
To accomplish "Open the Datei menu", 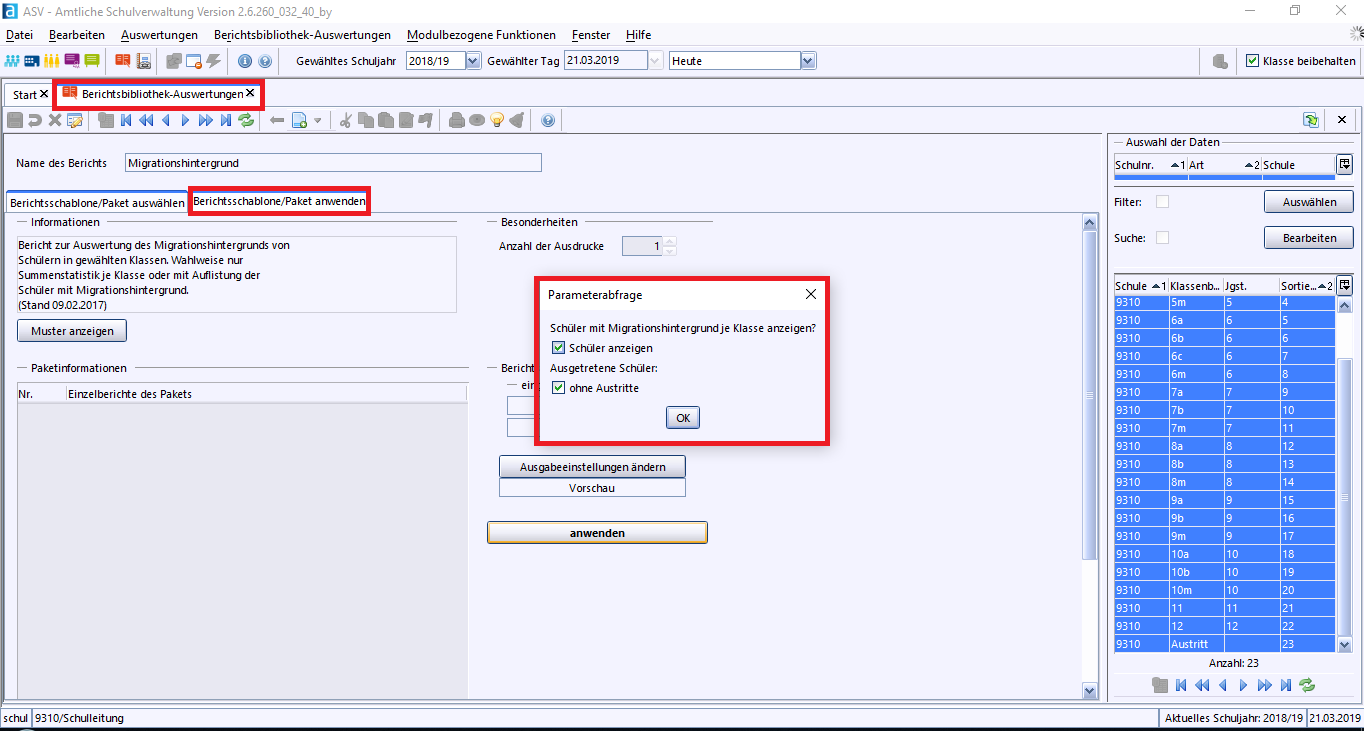I will point(19,35).
